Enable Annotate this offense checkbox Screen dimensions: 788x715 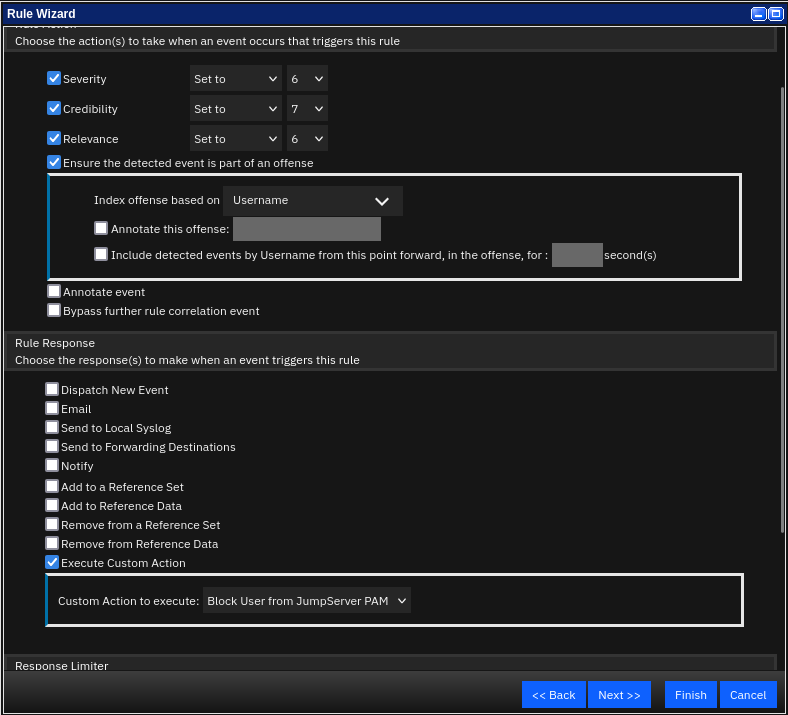tap(101, 228)
